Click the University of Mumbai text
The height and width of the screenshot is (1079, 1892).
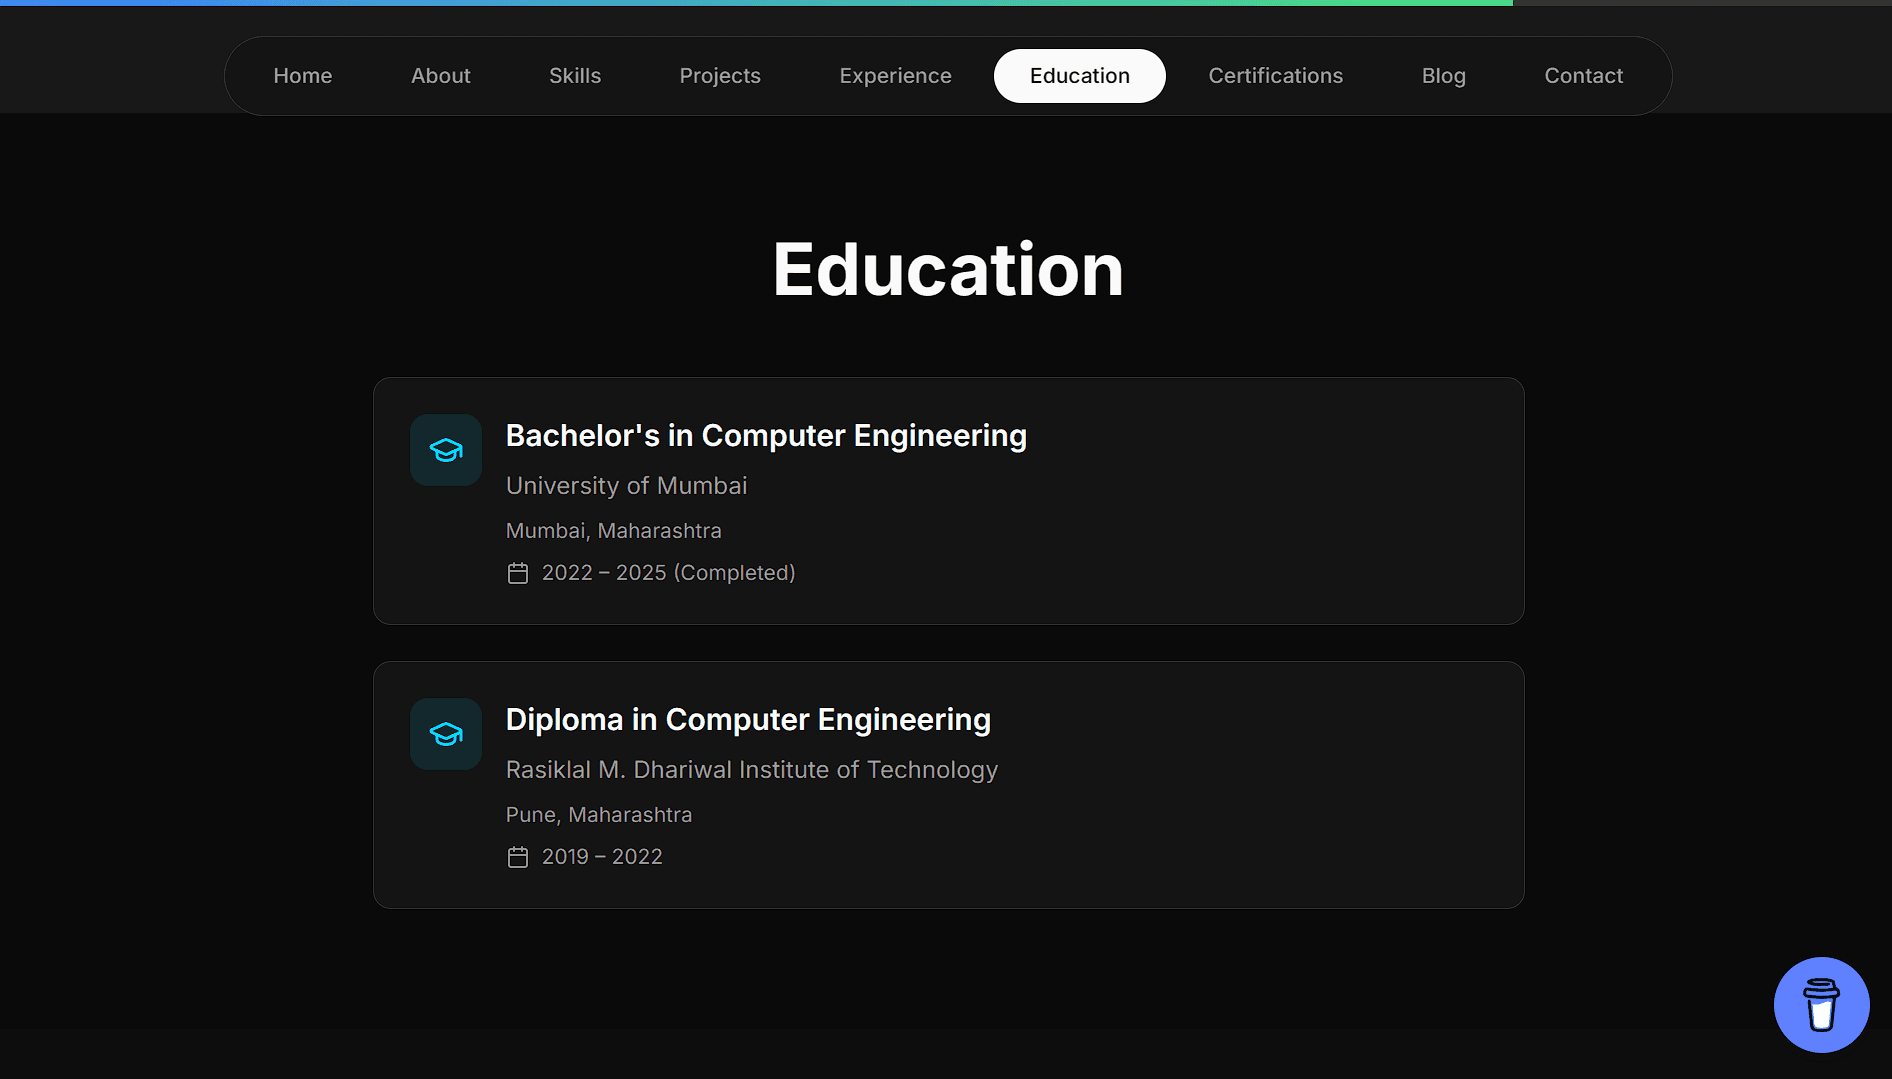[x=626, y=486]
